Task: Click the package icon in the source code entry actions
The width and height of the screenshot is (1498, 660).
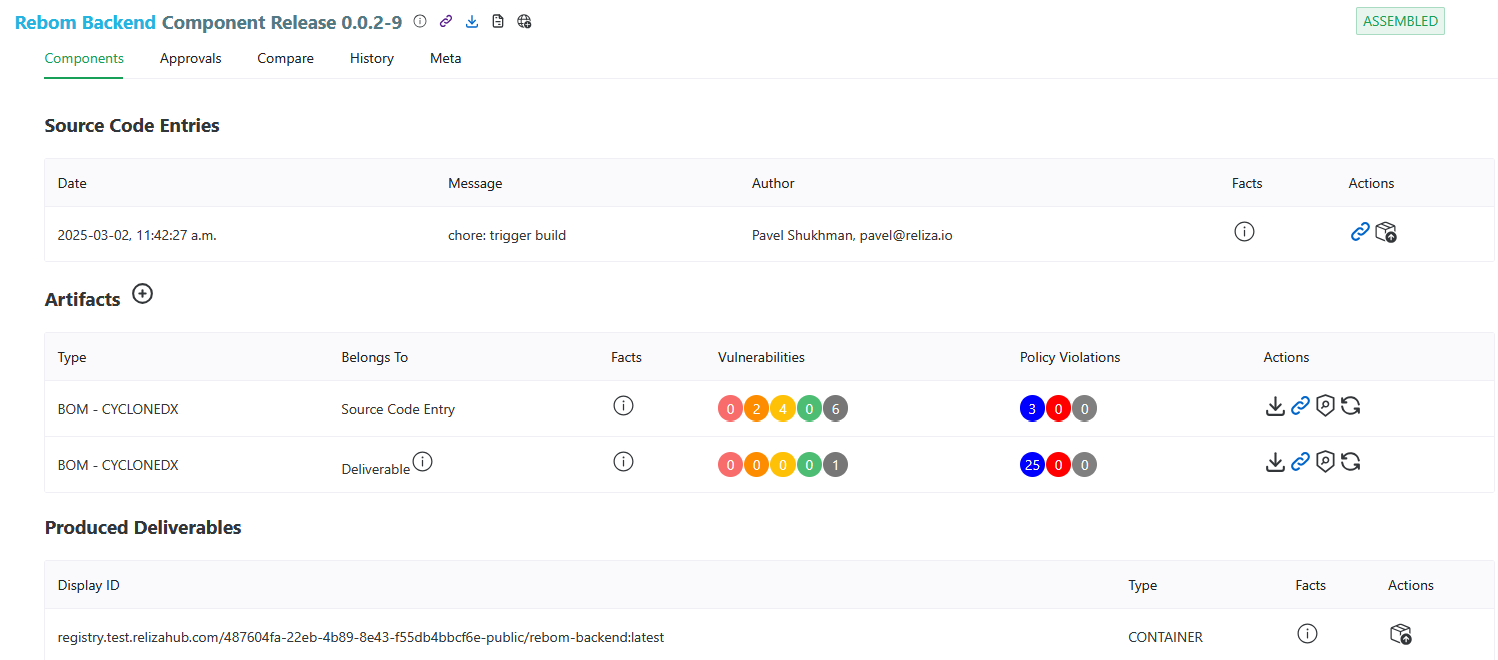Action: click(x=1386, y=232)
